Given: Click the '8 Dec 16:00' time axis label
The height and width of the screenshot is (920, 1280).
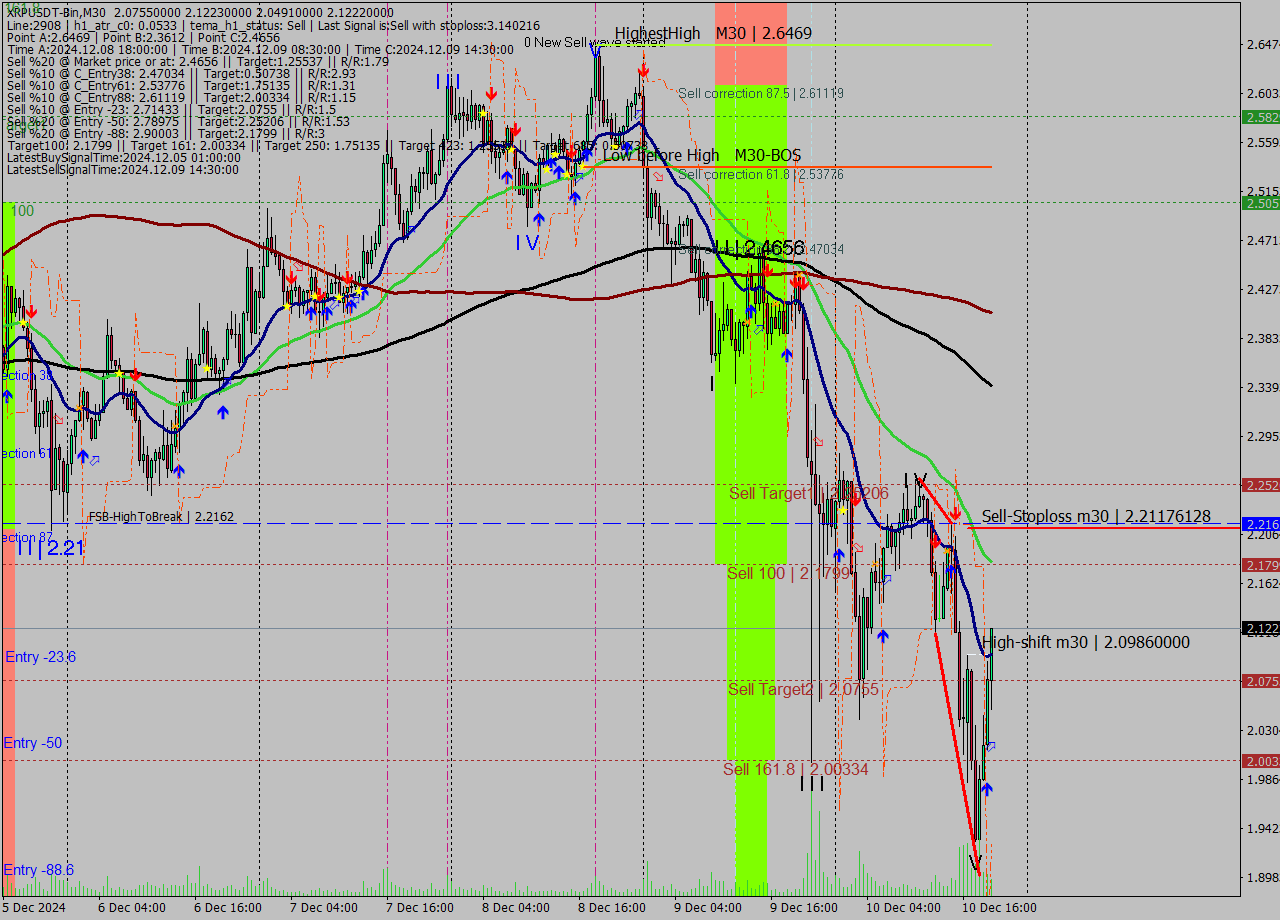Looking at the screenshot, I should (x=611, y=908).
